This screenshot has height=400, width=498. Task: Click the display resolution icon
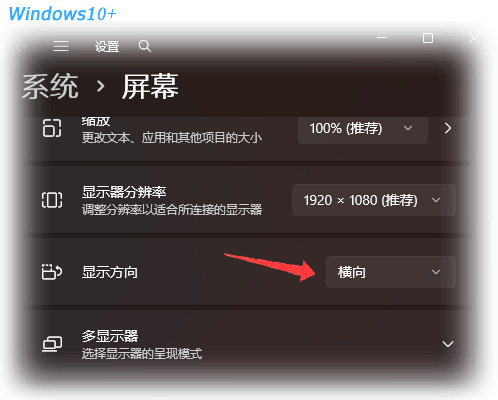coord(52,200)
